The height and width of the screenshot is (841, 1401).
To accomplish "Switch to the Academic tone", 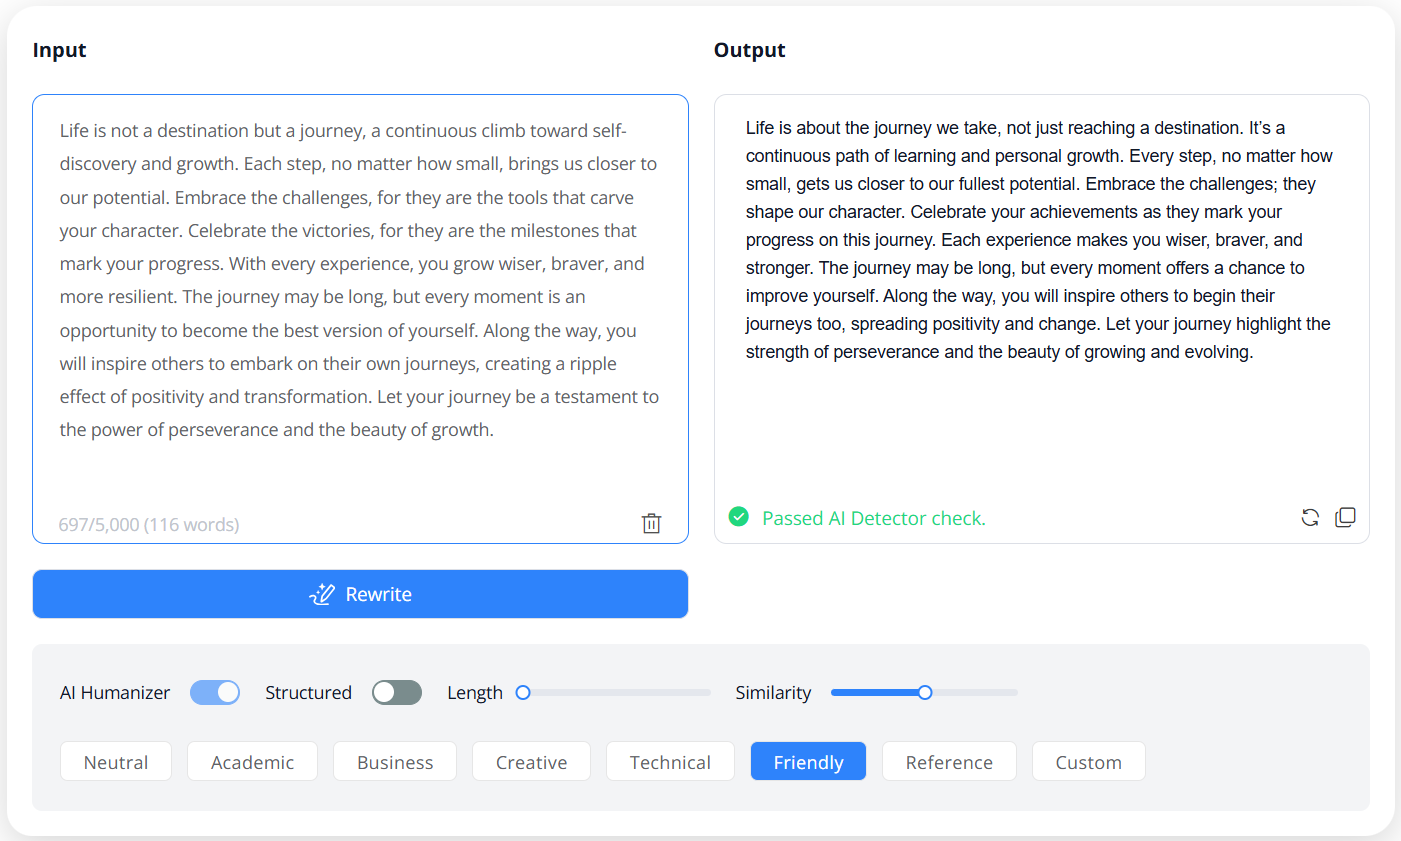I will (x=252, y=761).
